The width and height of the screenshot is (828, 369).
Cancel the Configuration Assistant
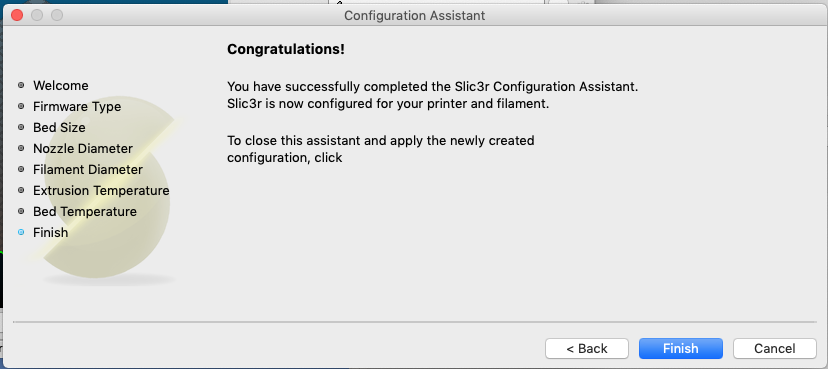click(775, 348)
